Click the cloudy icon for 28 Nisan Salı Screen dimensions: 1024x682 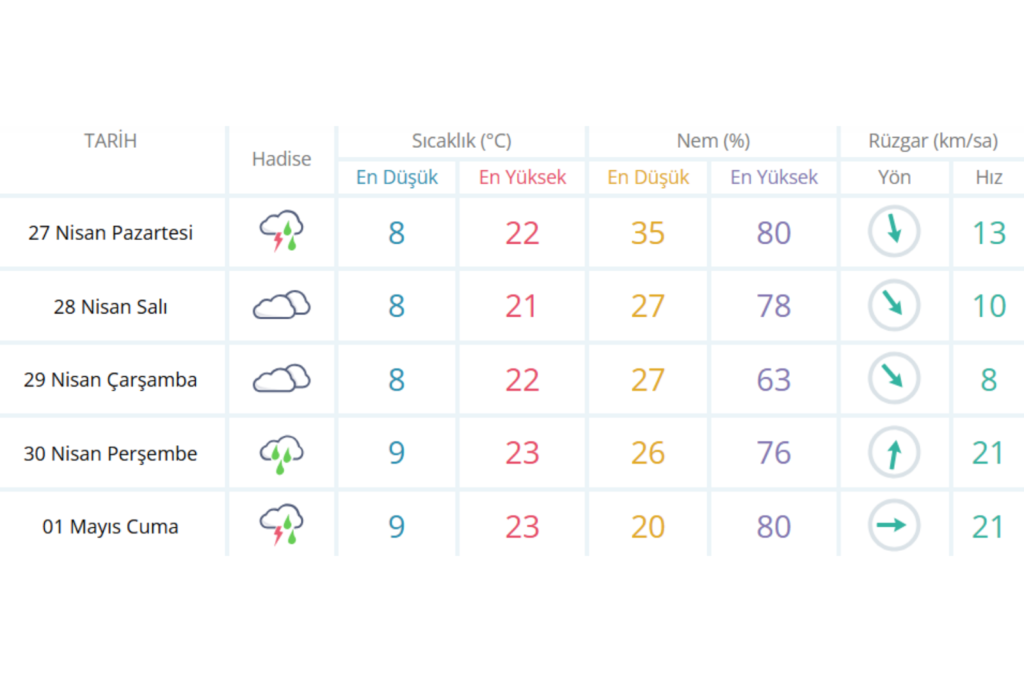[281, 305]
